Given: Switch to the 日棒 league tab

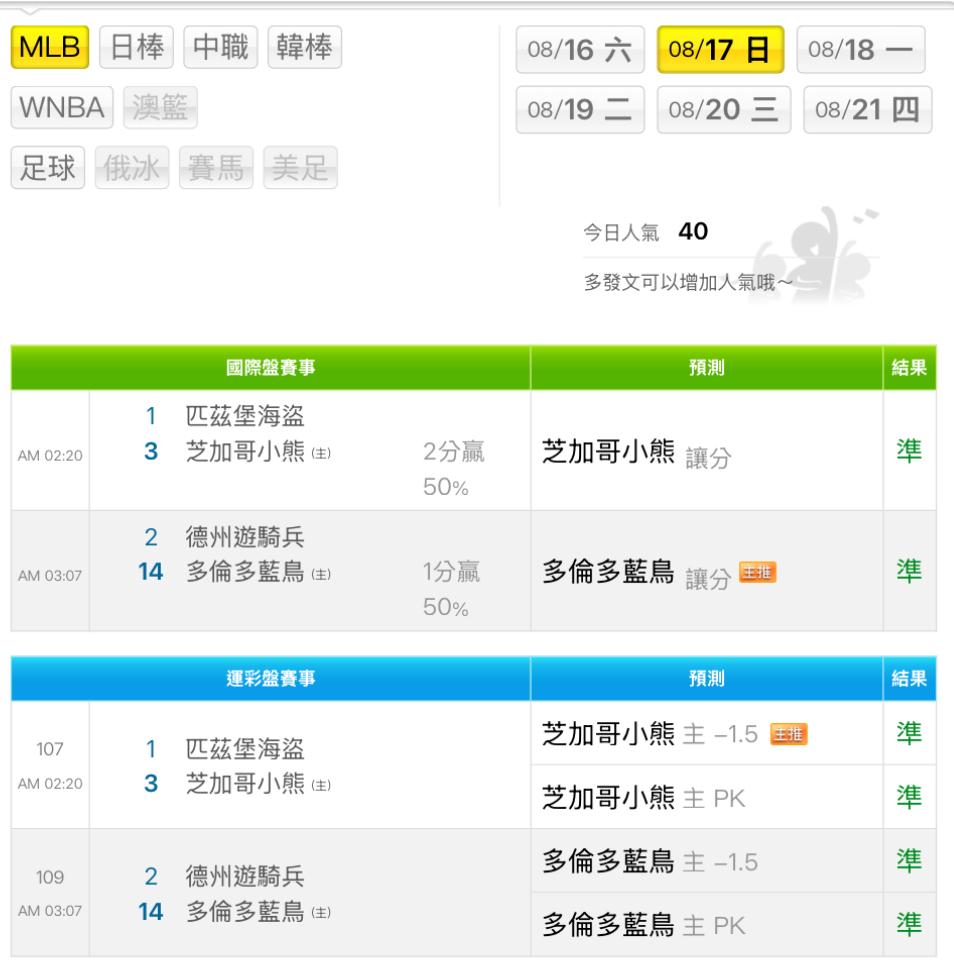Looking at the screenshot, I should [x=136, y=47].
